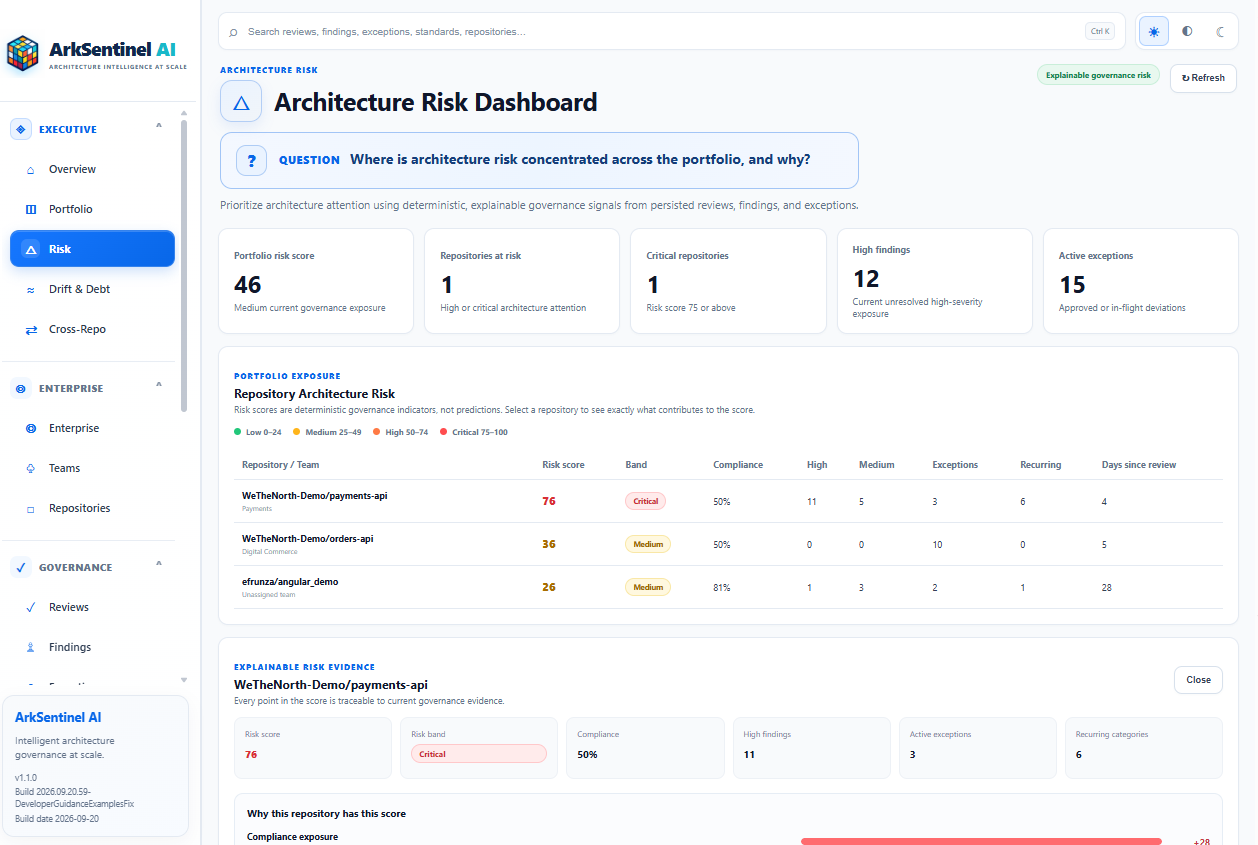Open the Findings page

point(92,647)
